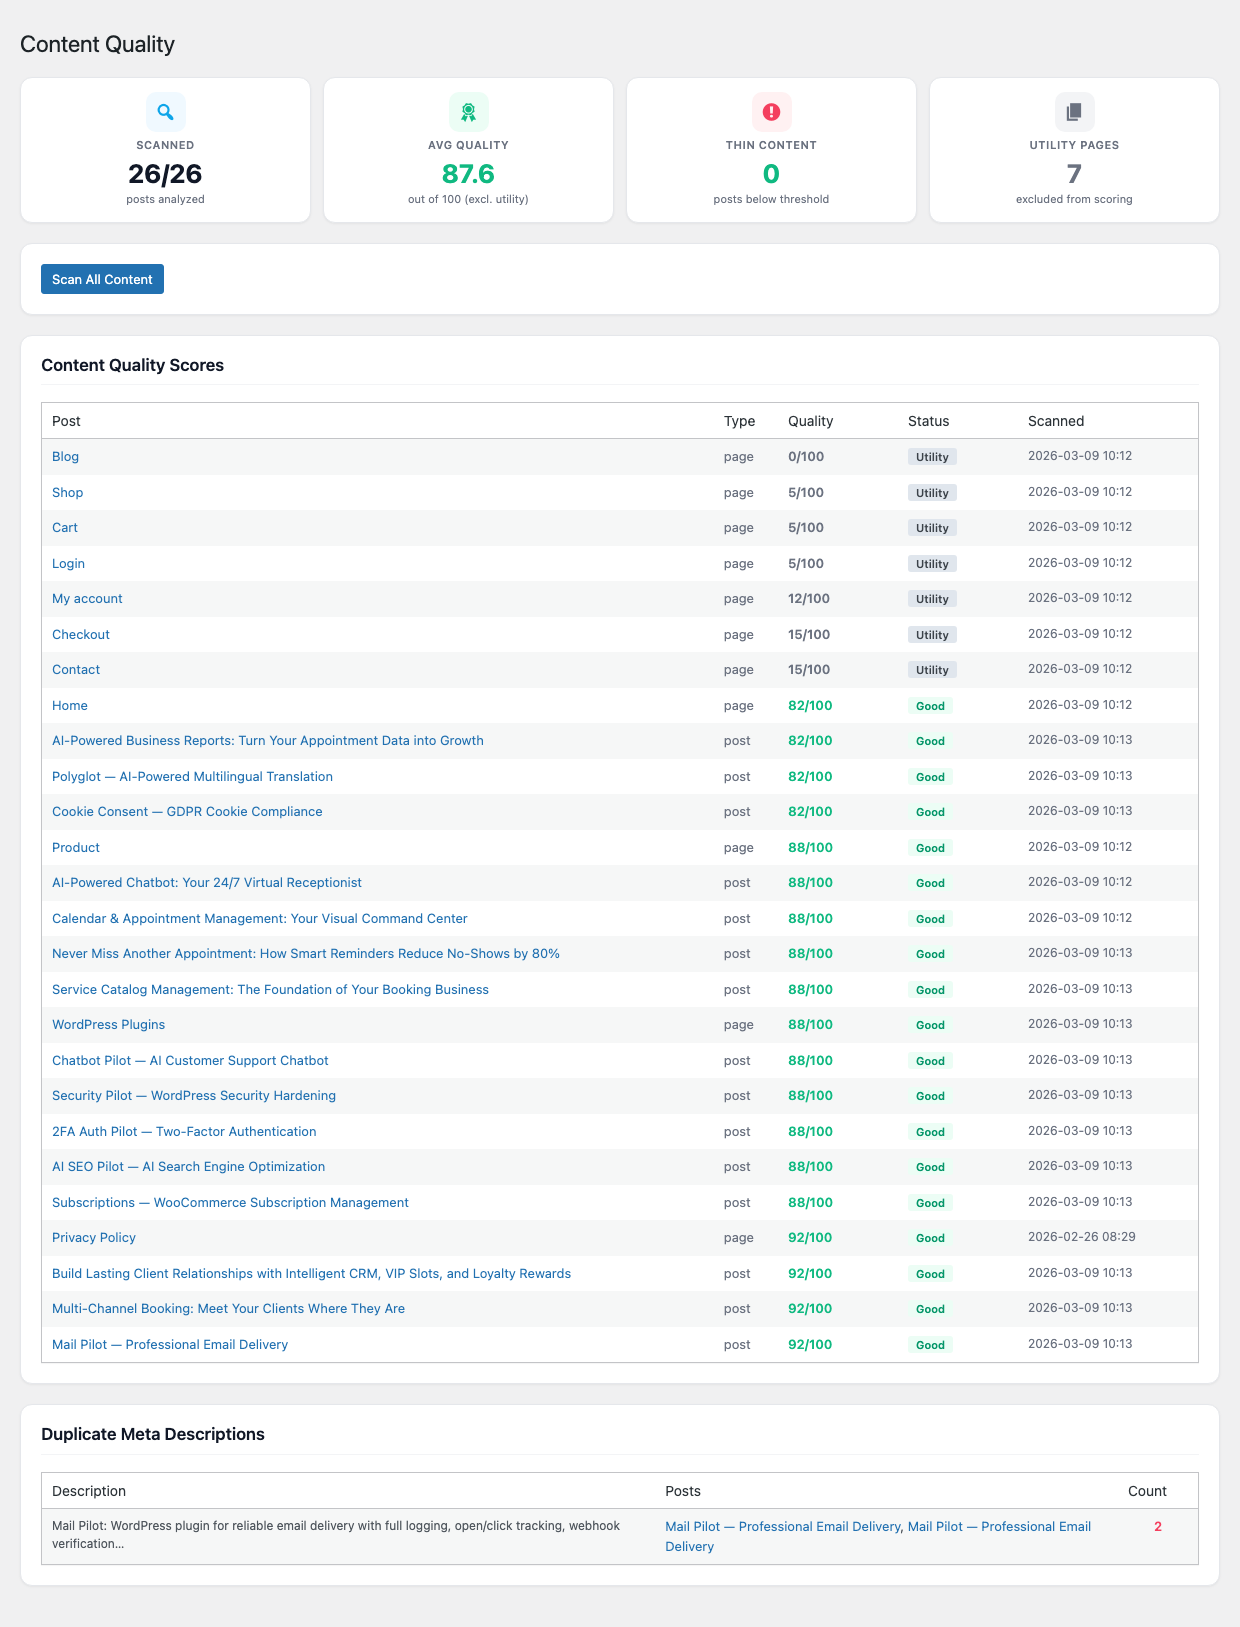Open Never Miss Another Appointment link

point(306,954)
